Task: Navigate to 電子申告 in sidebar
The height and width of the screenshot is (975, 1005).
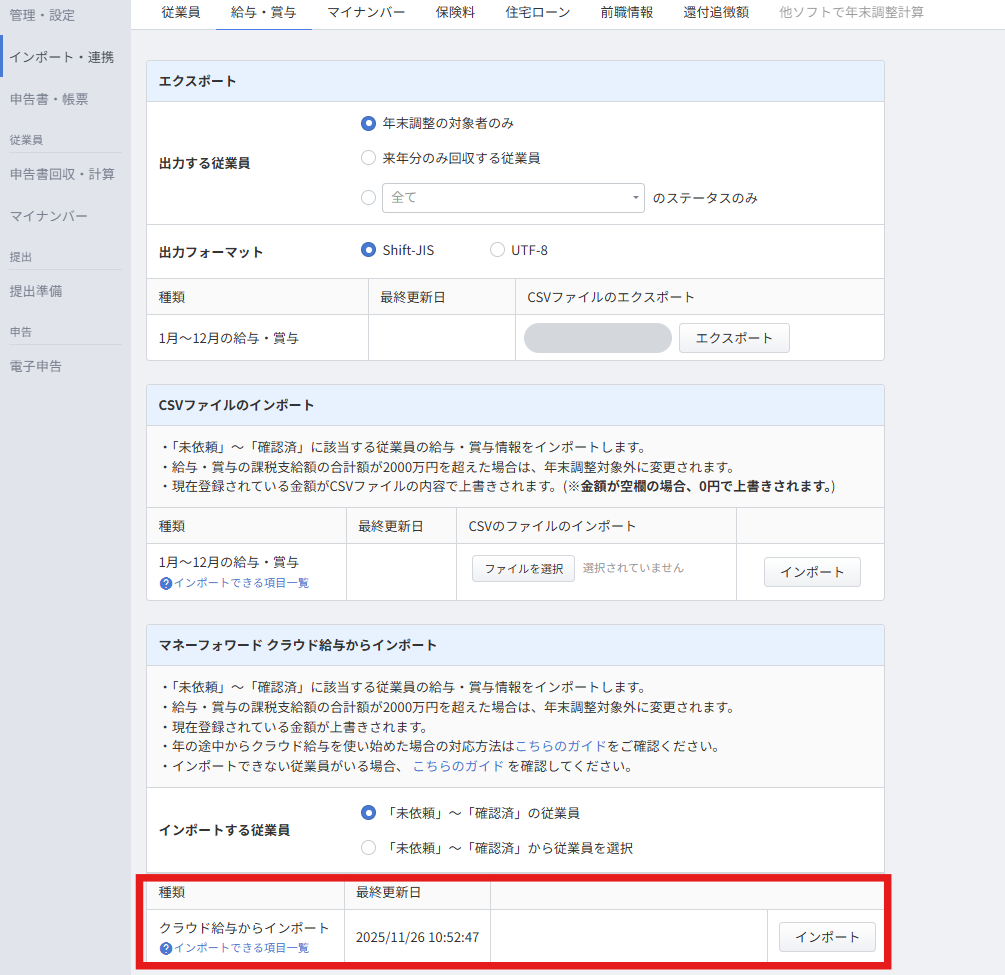Action: [x=35, y=366]
